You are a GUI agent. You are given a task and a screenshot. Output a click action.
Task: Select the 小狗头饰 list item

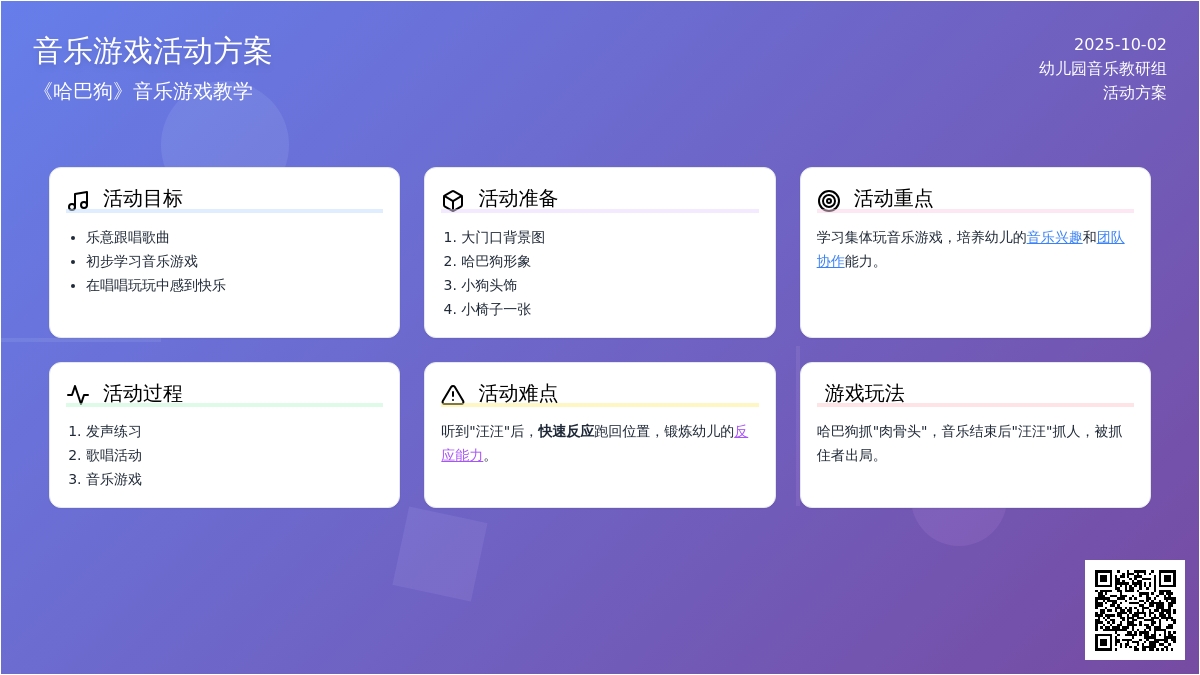(x=488, y=285)
